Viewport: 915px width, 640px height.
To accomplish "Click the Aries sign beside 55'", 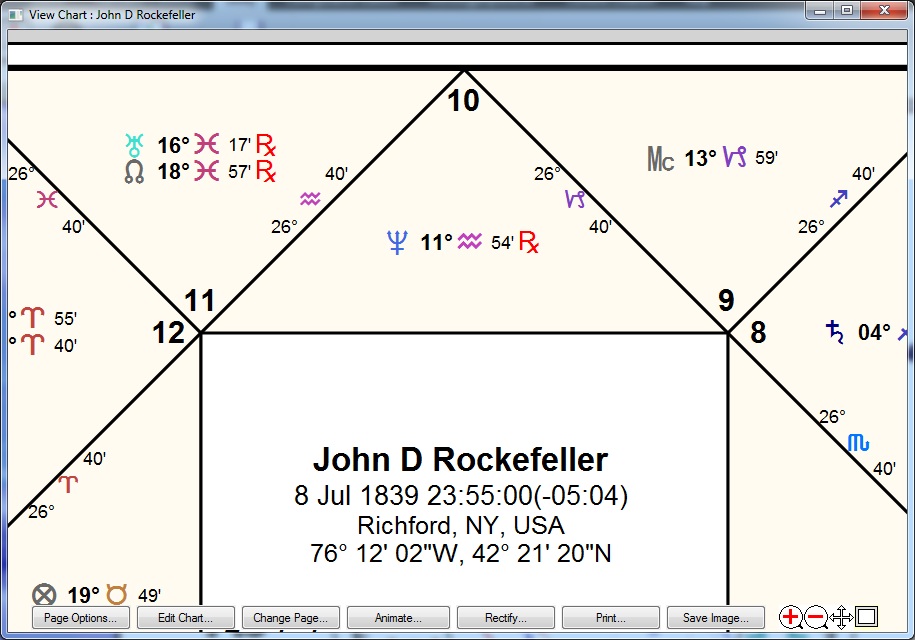I will click(33, 318).
